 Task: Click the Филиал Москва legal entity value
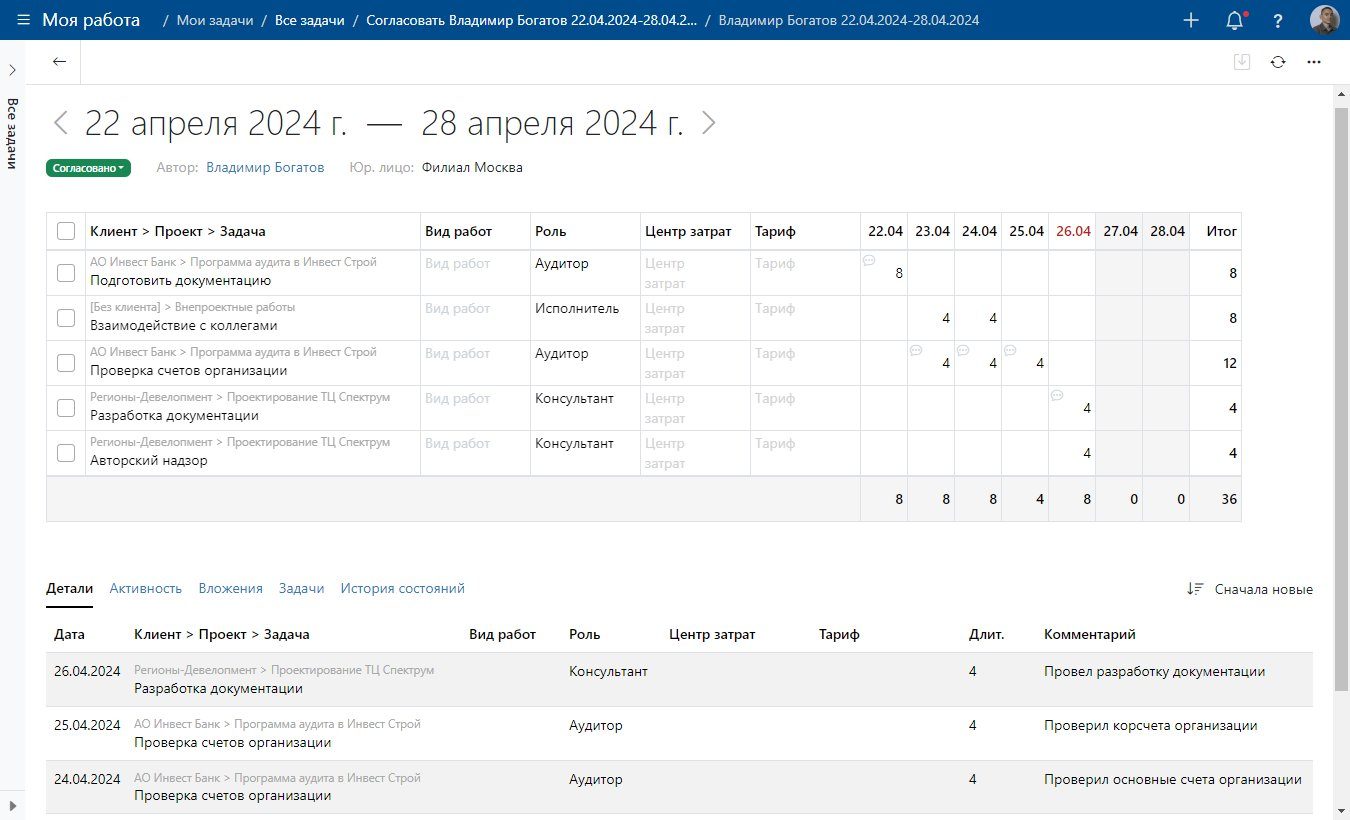[x=472, y=168]
